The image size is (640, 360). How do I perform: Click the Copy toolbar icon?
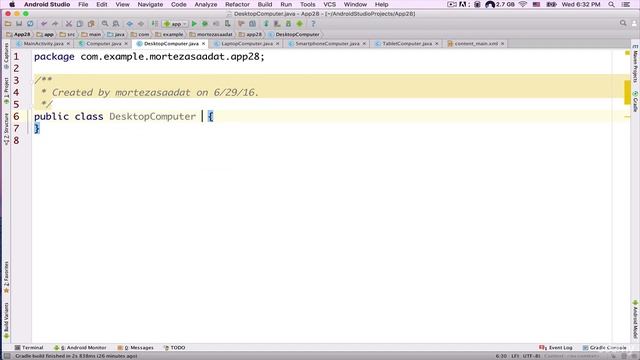tap(80, 24)
